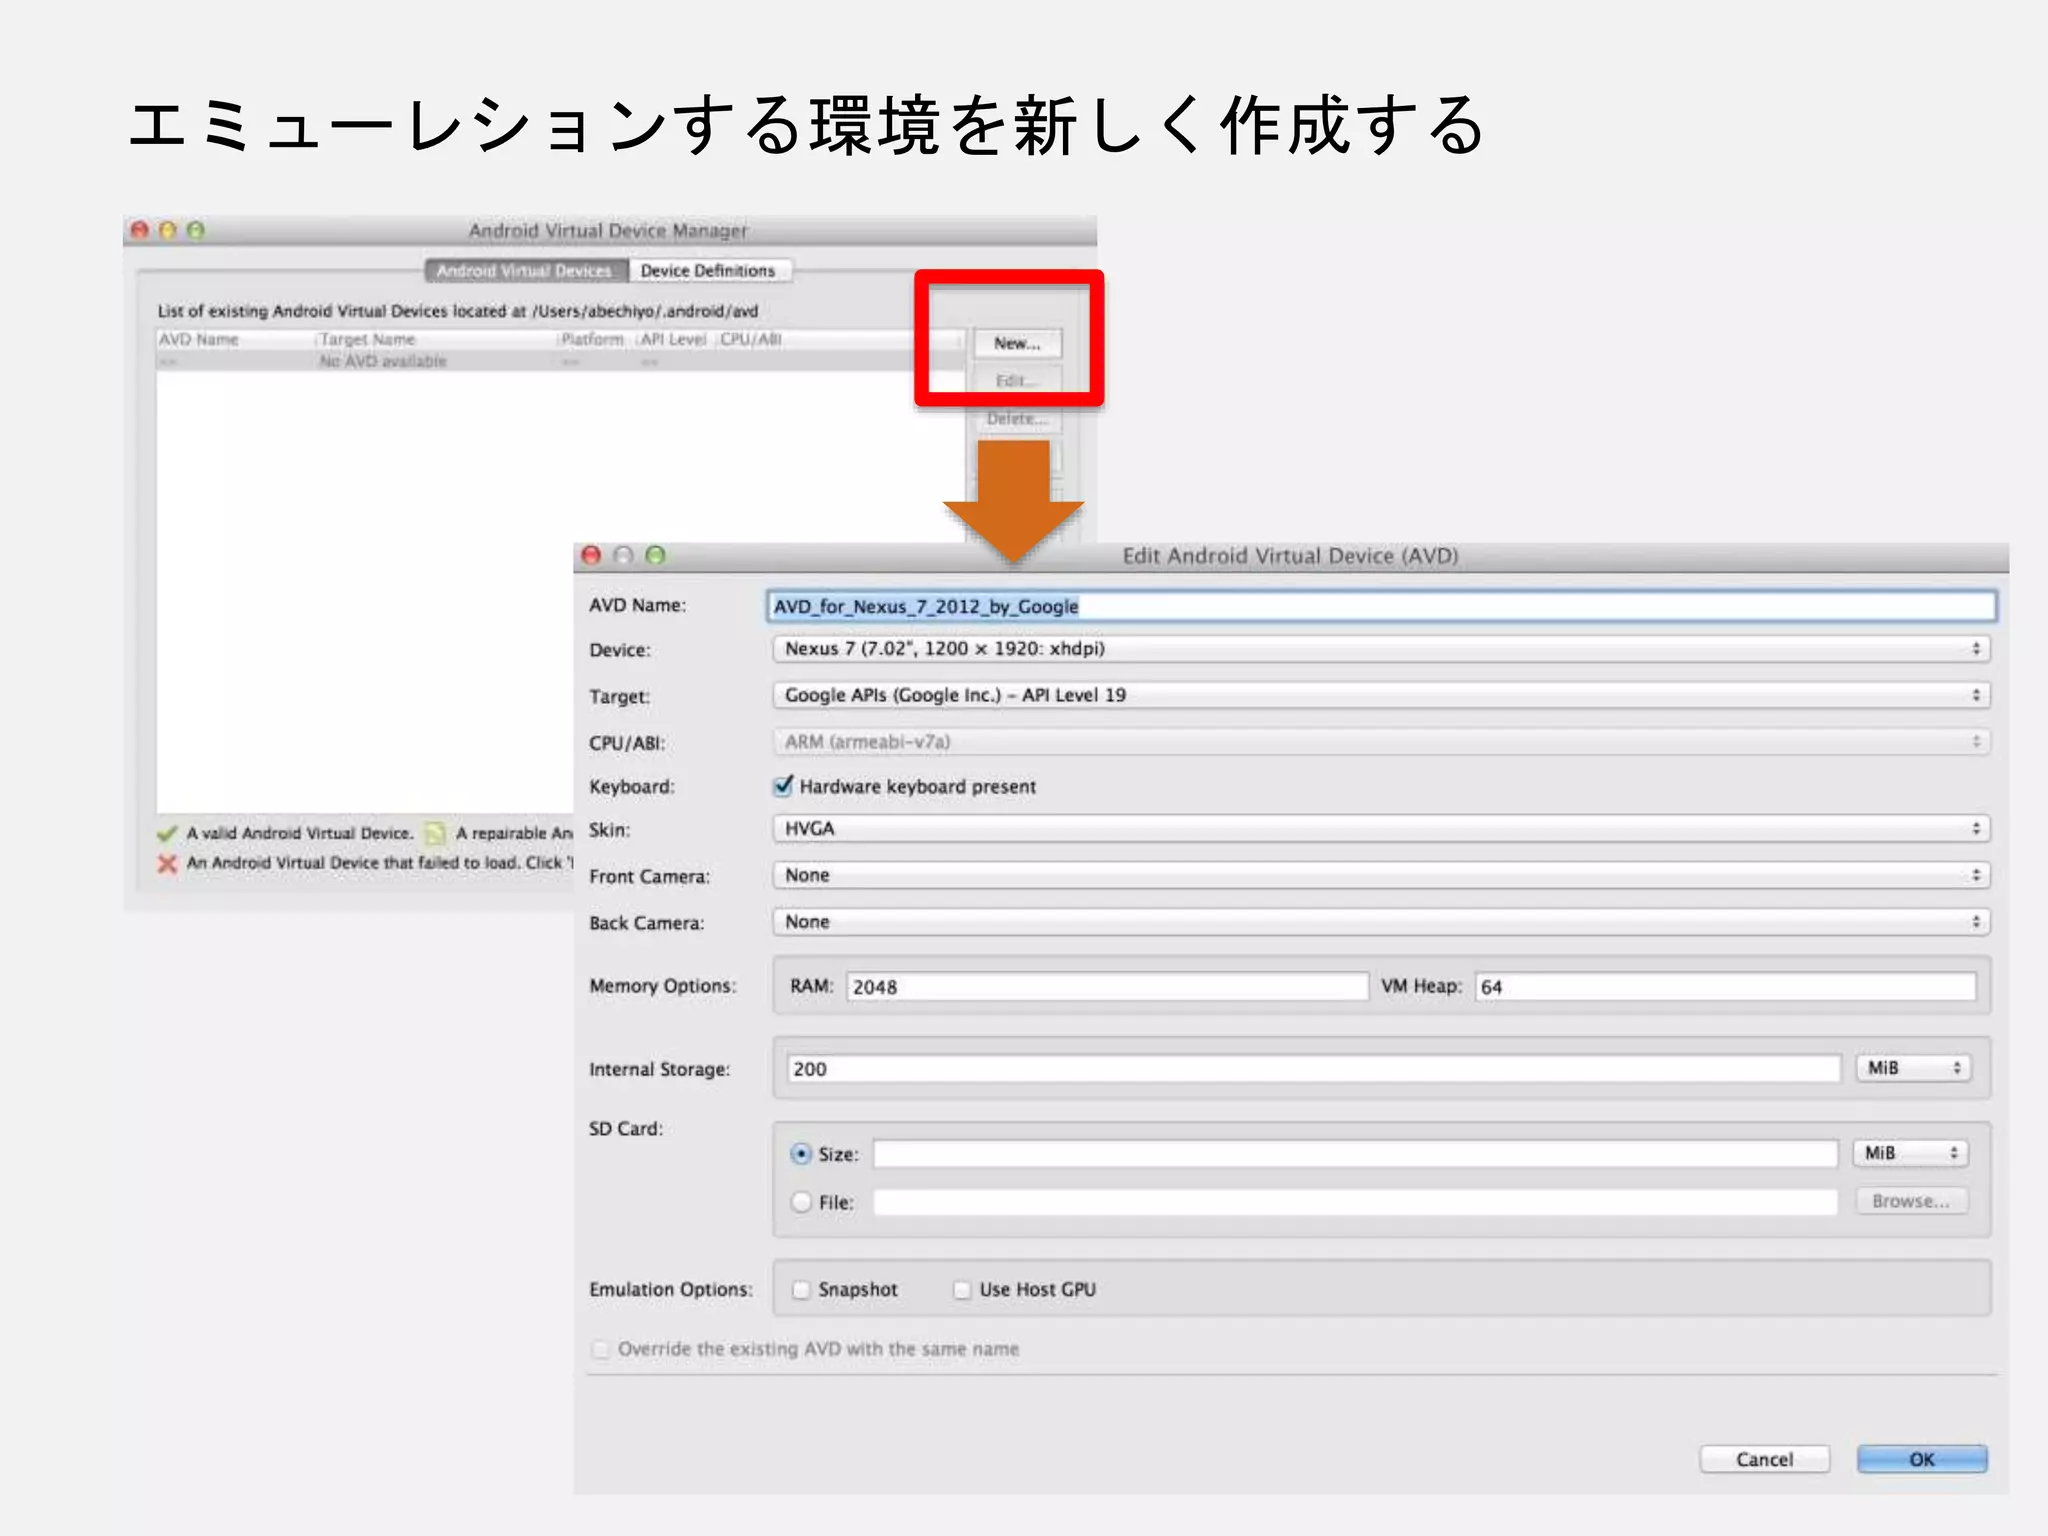2048x1536 pixels.
Task: Click the Delete... button in AVD Manager
Action: coord(1017,419)
